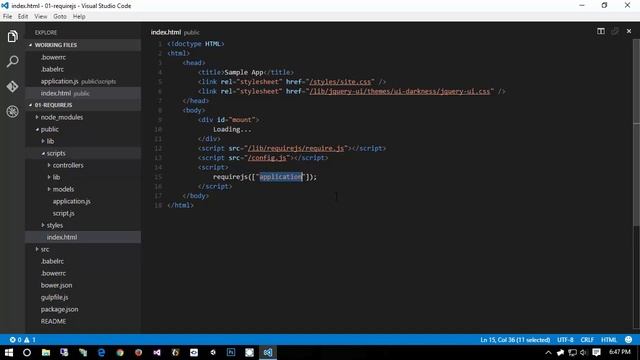Click the Ln 15, Col 36 status entry
Viewport: 640px width, 360px height.
(515, 340)
